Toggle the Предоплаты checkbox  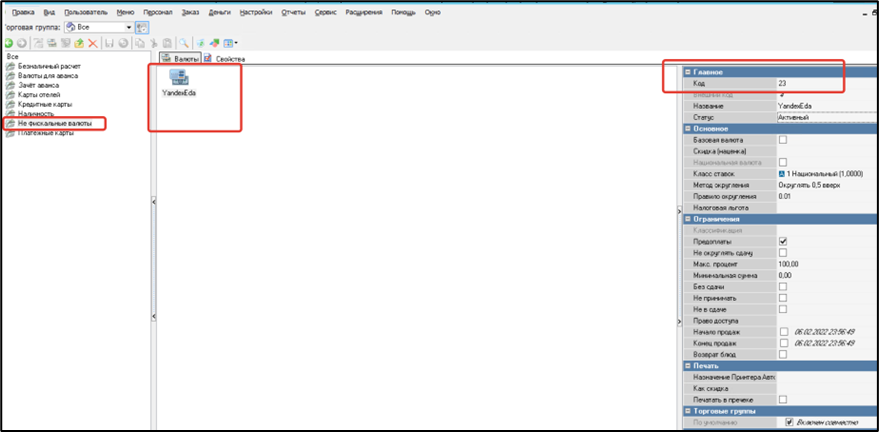(783, 241)
